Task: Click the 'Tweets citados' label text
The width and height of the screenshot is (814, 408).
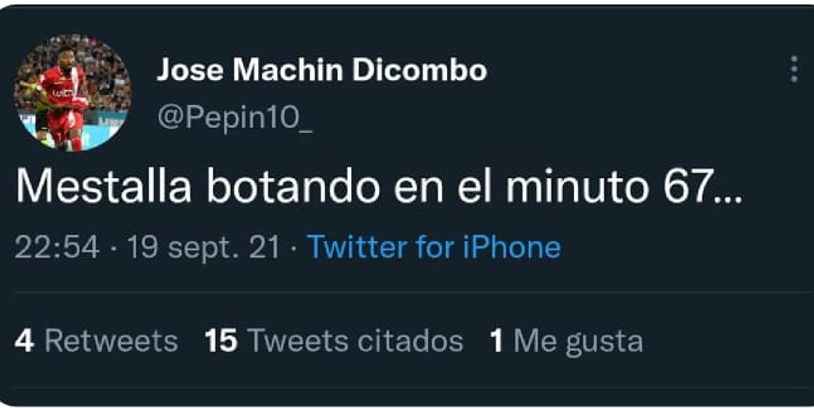Action: click(356, 341)
